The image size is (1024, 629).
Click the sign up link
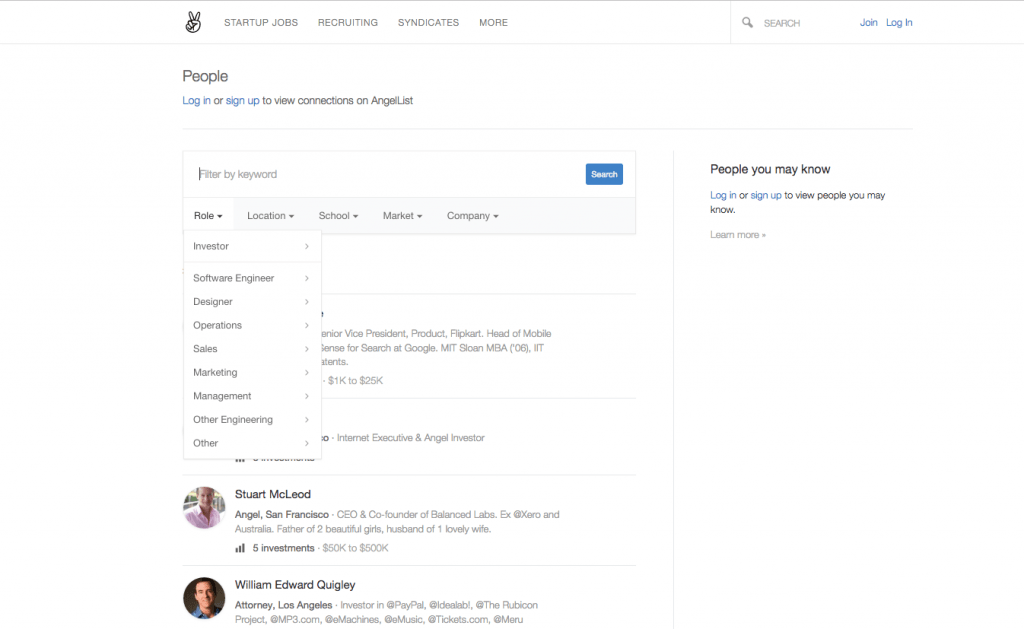[x=242, y=100]
